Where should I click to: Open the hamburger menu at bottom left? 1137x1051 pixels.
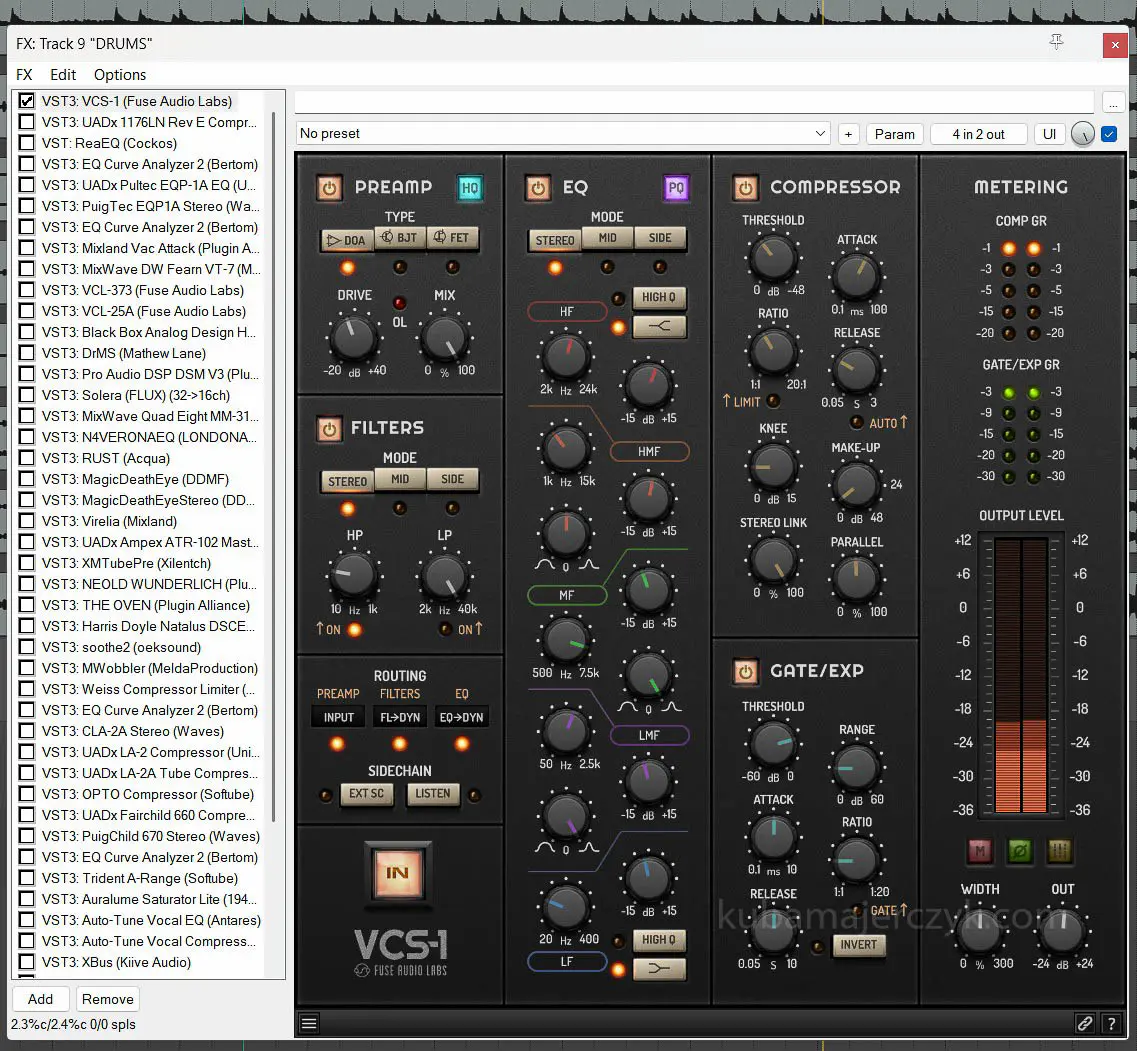309,1023
